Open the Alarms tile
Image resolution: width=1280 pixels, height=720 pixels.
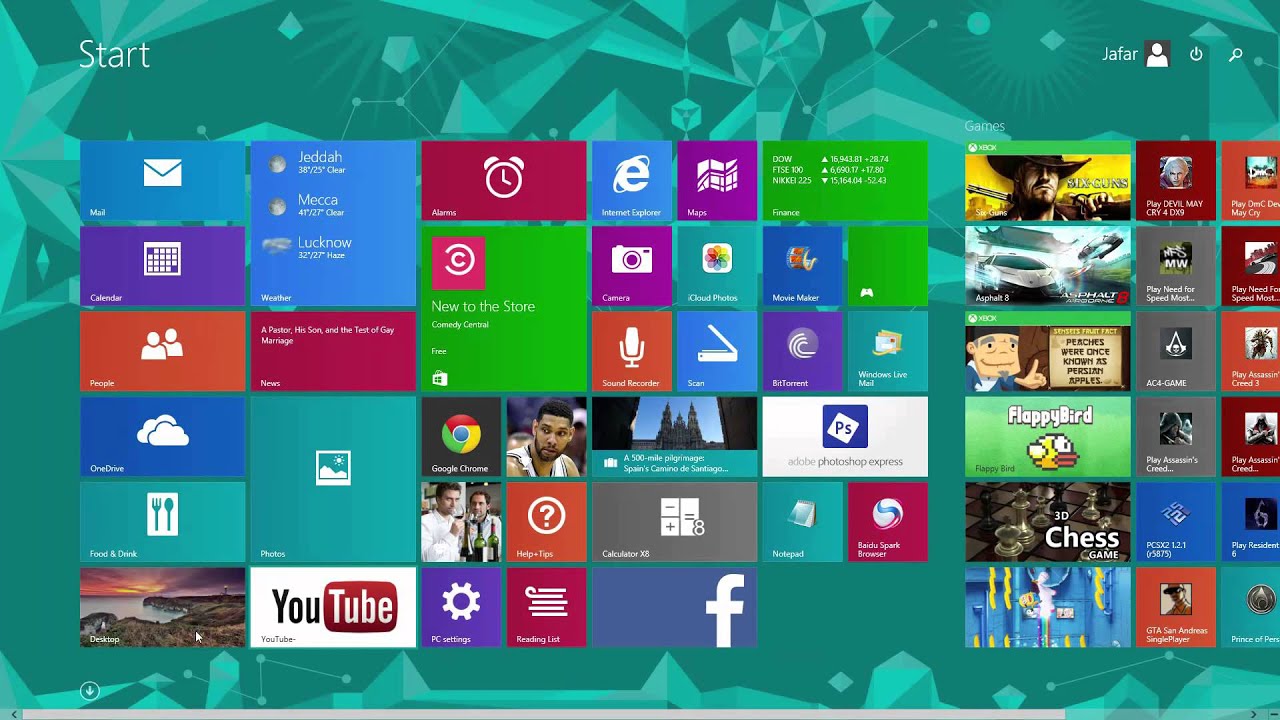(x=504, y=181)
